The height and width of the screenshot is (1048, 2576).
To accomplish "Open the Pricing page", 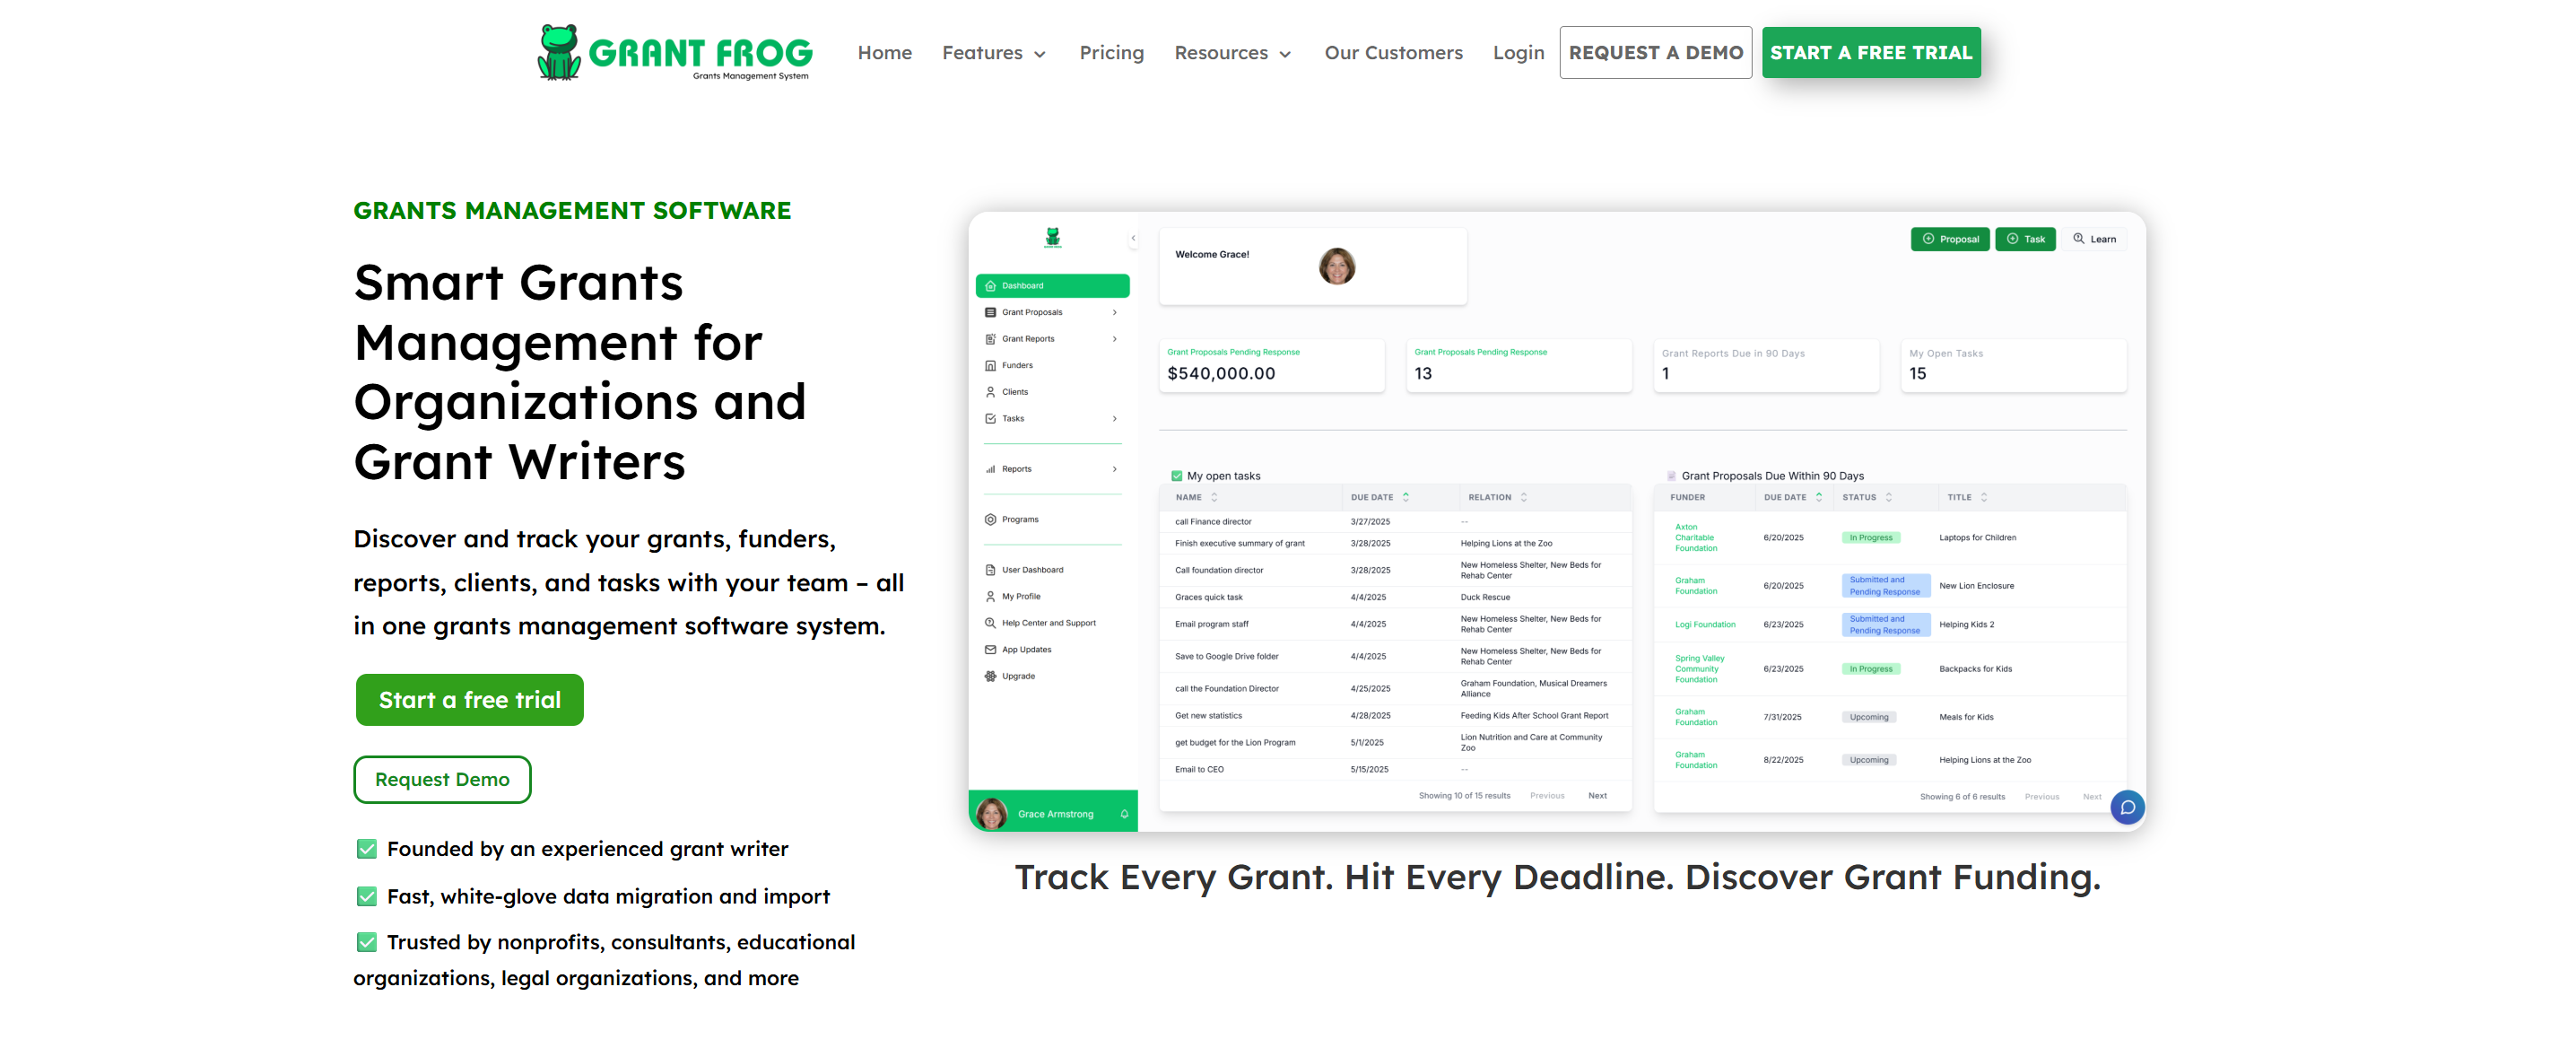I will tap(1111, 53).
